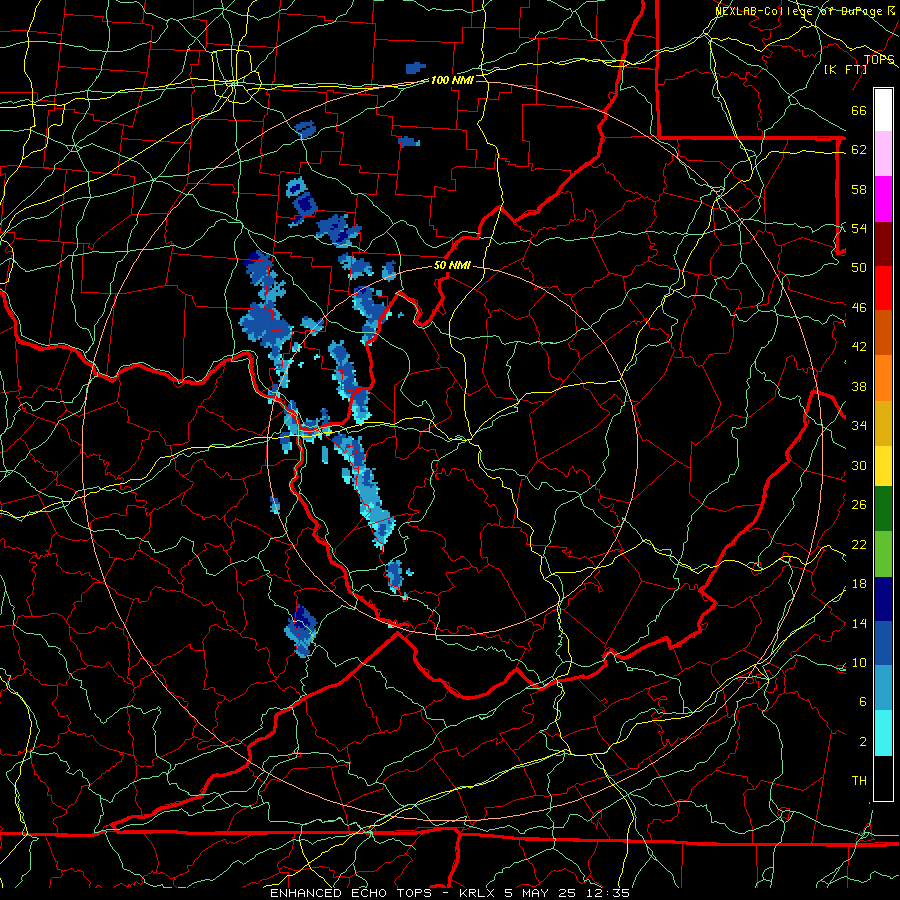This screenshot has width=900, height=900.
Task: Click legend value '30'
Action: 859,465
